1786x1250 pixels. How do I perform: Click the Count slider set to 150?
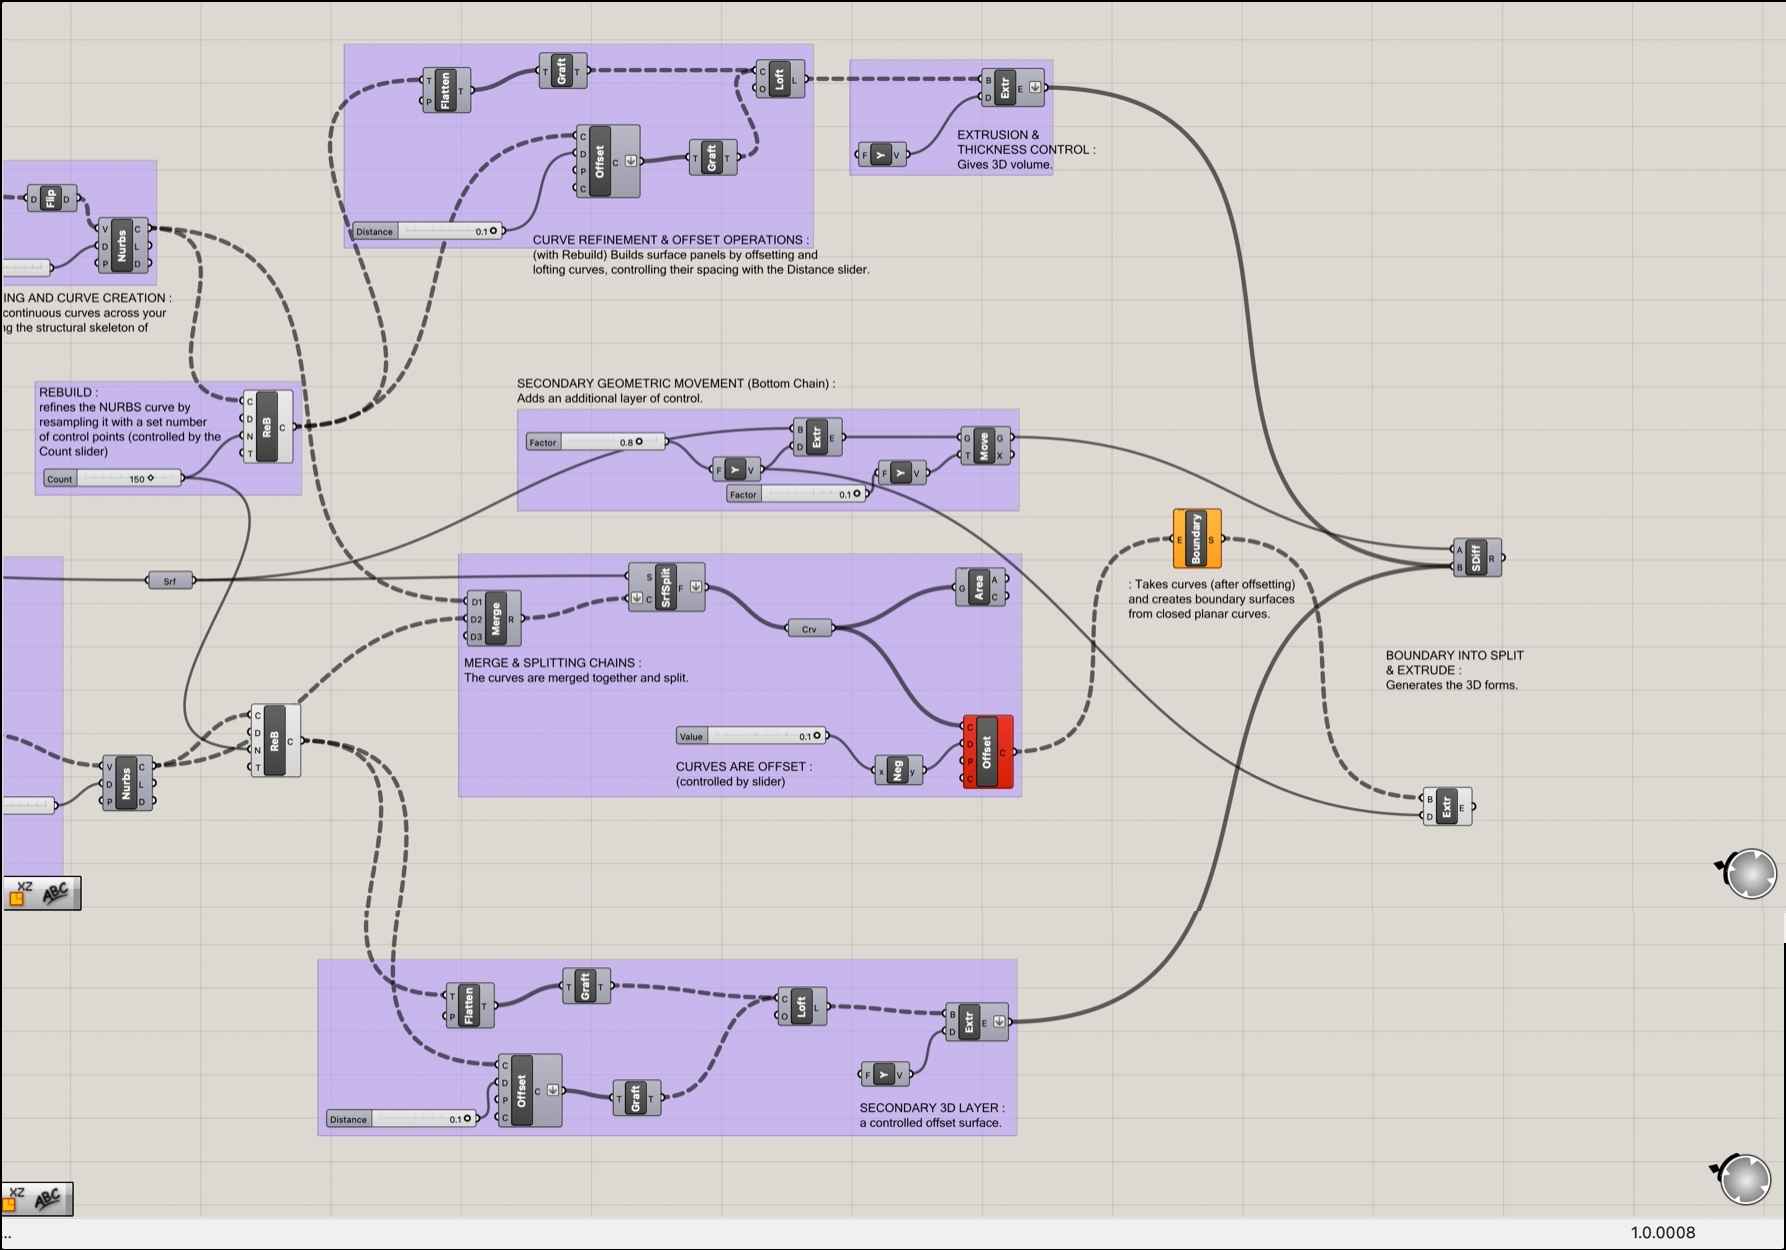(x=113, y=479)
